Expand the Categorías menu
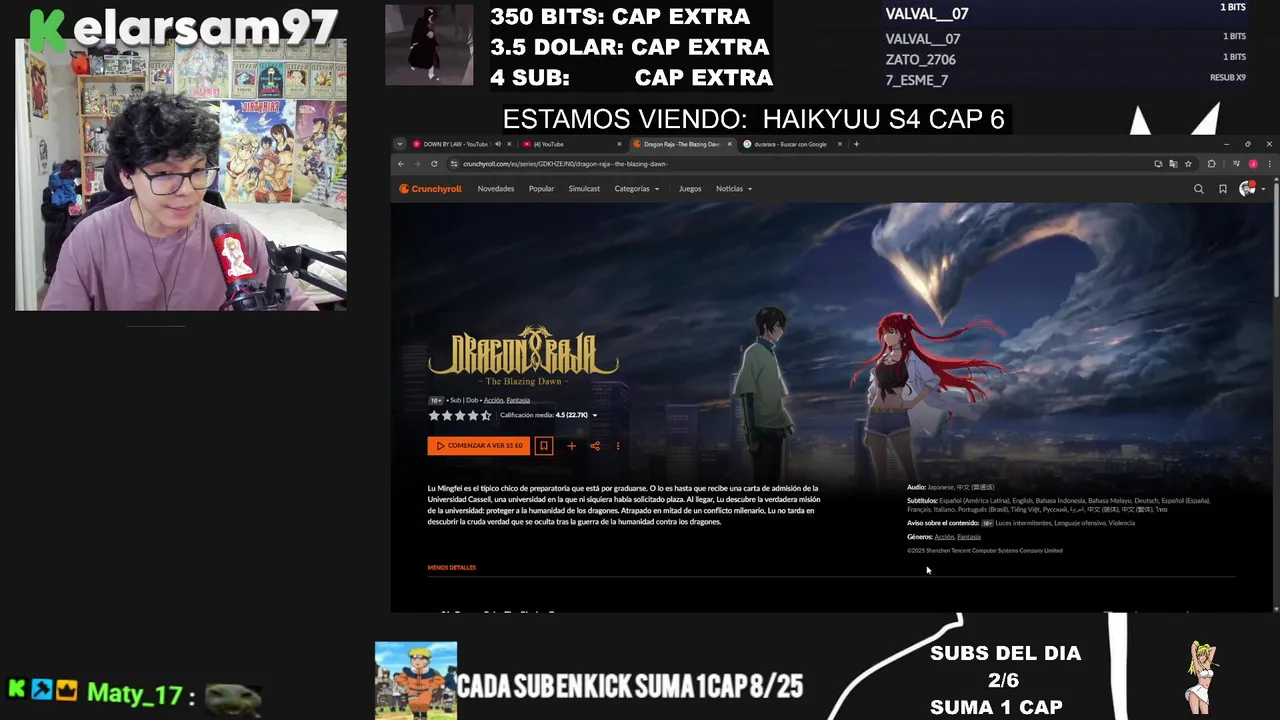 [x=637, y=189]
